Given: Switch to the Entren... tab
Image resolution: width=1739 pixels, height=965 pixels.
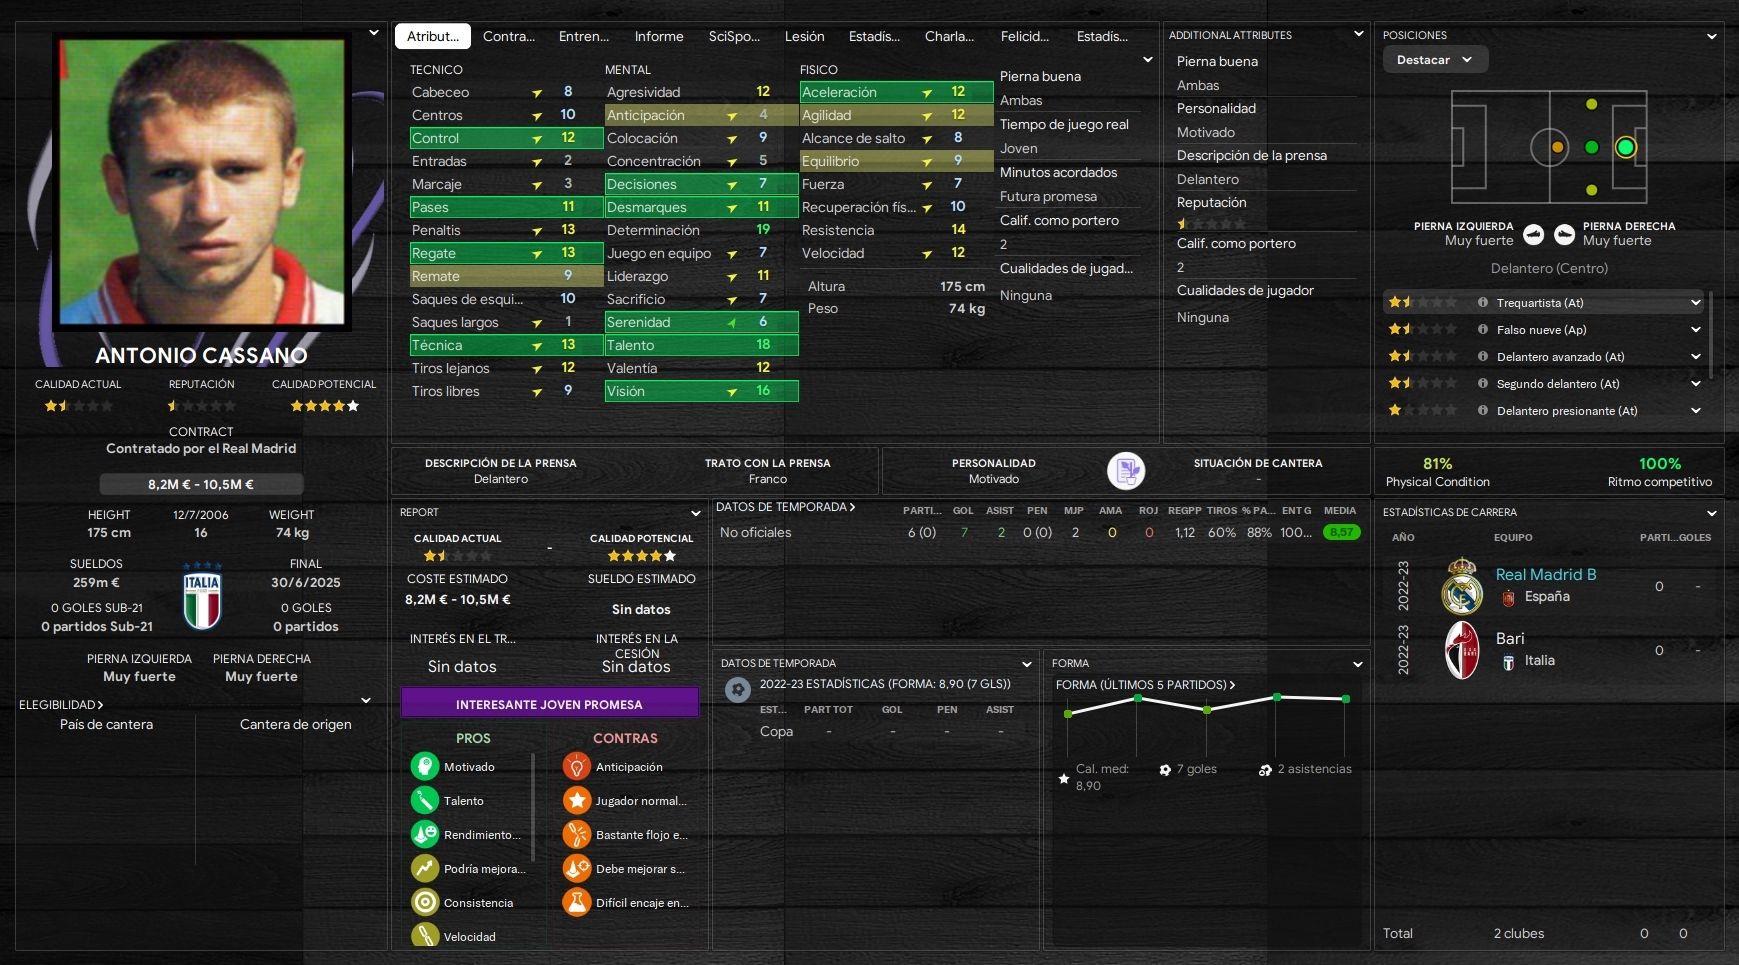Looking at the screenshot, I should click(584, 36).
